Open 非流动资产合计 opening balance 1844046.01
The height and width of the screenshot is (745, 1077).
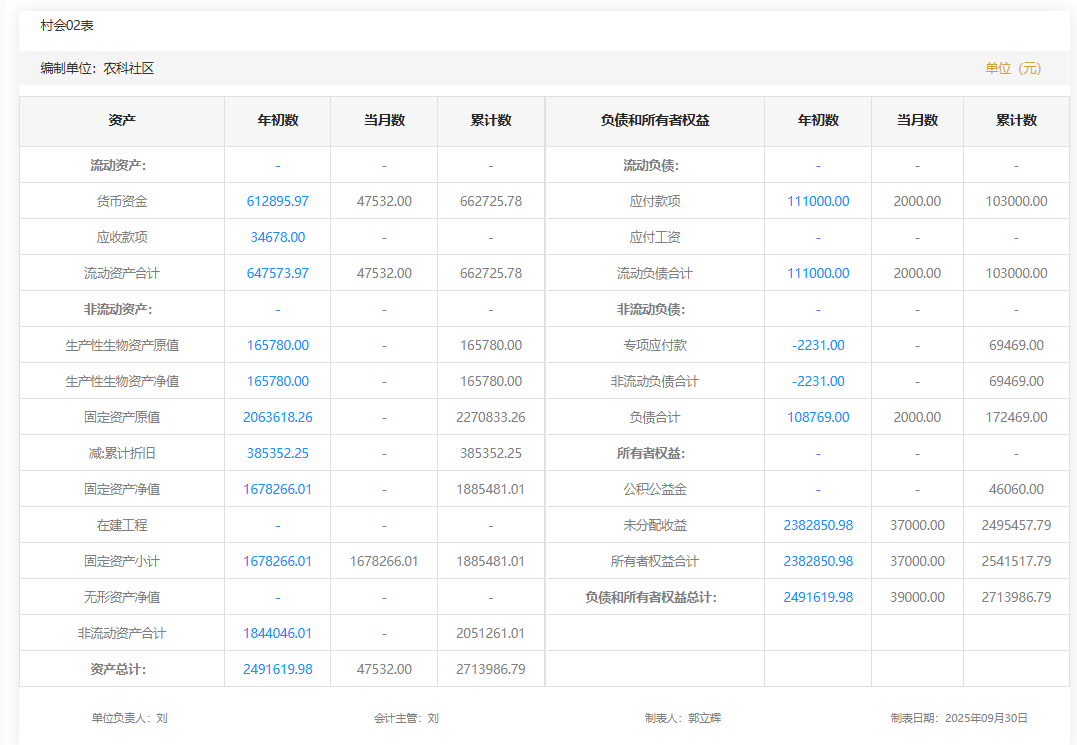pyautogui.click(x=277, y=633)
